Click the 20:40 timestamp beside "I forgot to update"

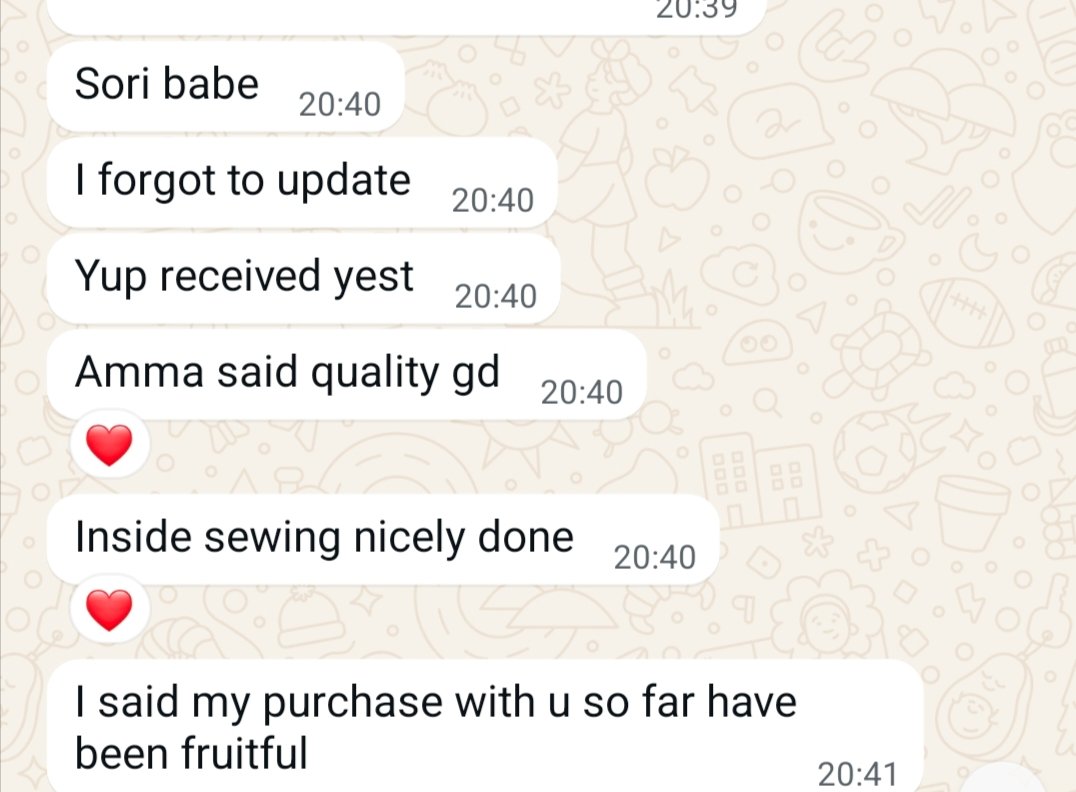[493, 201]
